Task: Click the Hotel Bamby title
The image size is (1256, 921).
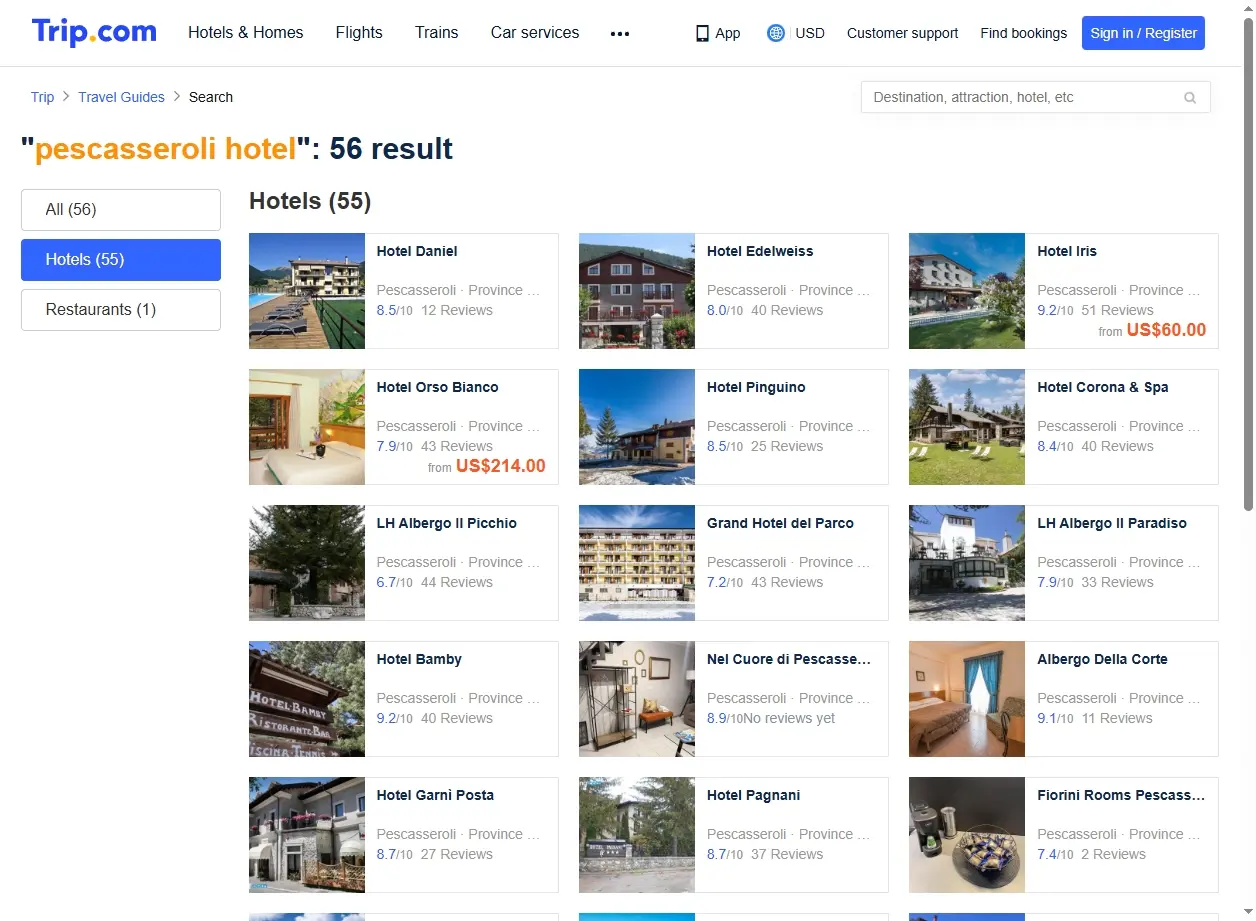Action: (x=419, y=659)
